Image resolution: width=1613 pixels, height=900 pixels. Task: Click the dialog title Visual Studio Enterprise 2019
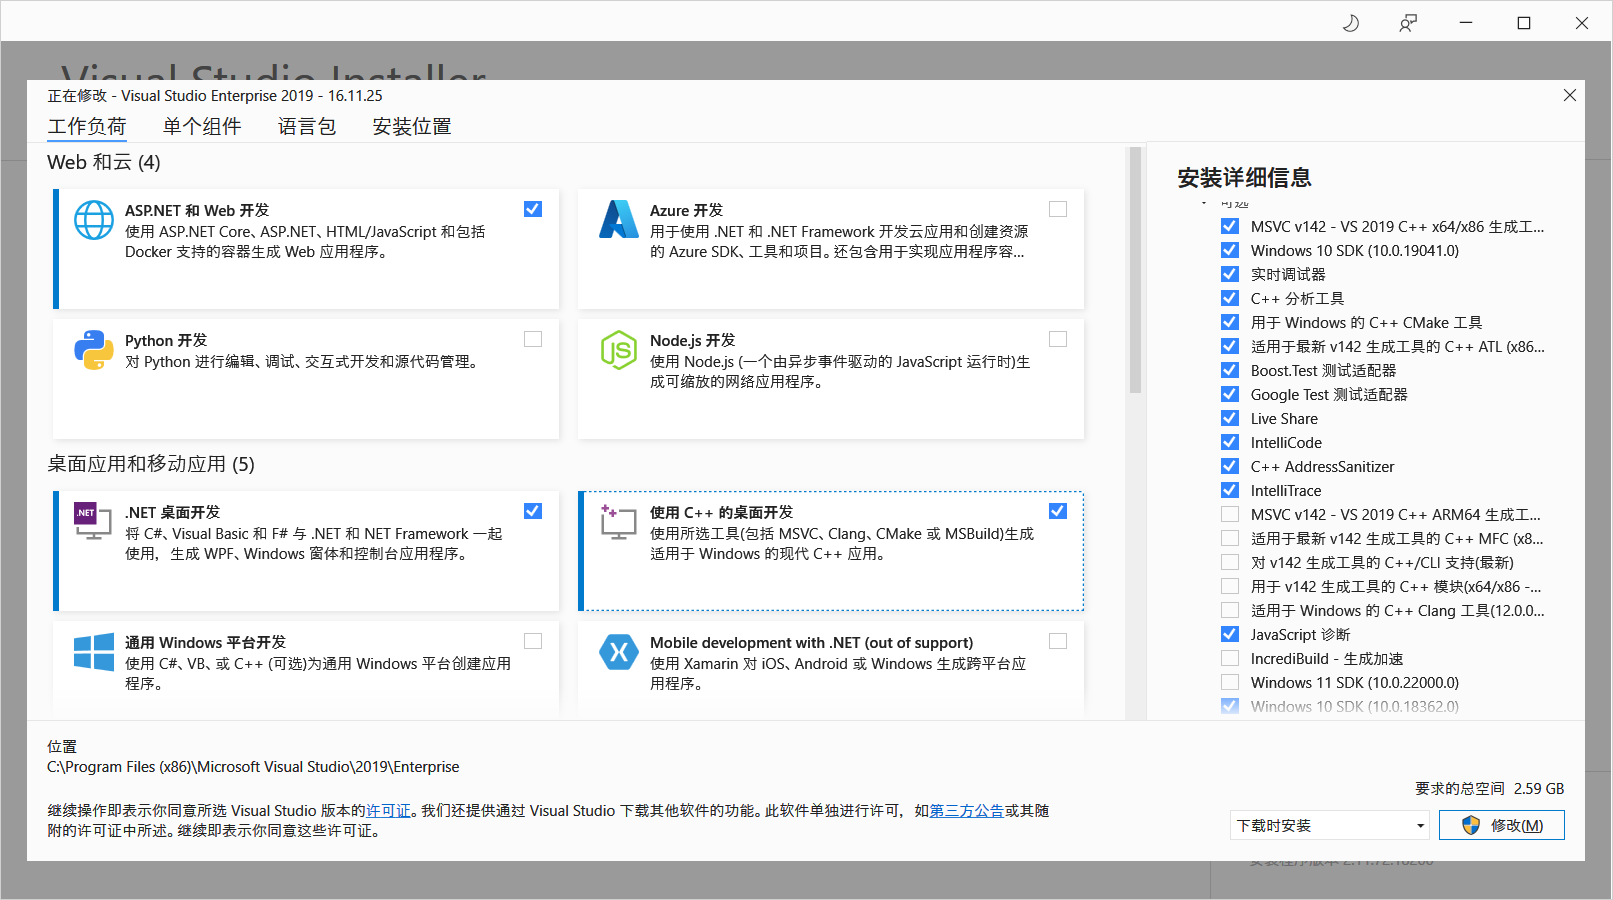[x=217, y=96]
